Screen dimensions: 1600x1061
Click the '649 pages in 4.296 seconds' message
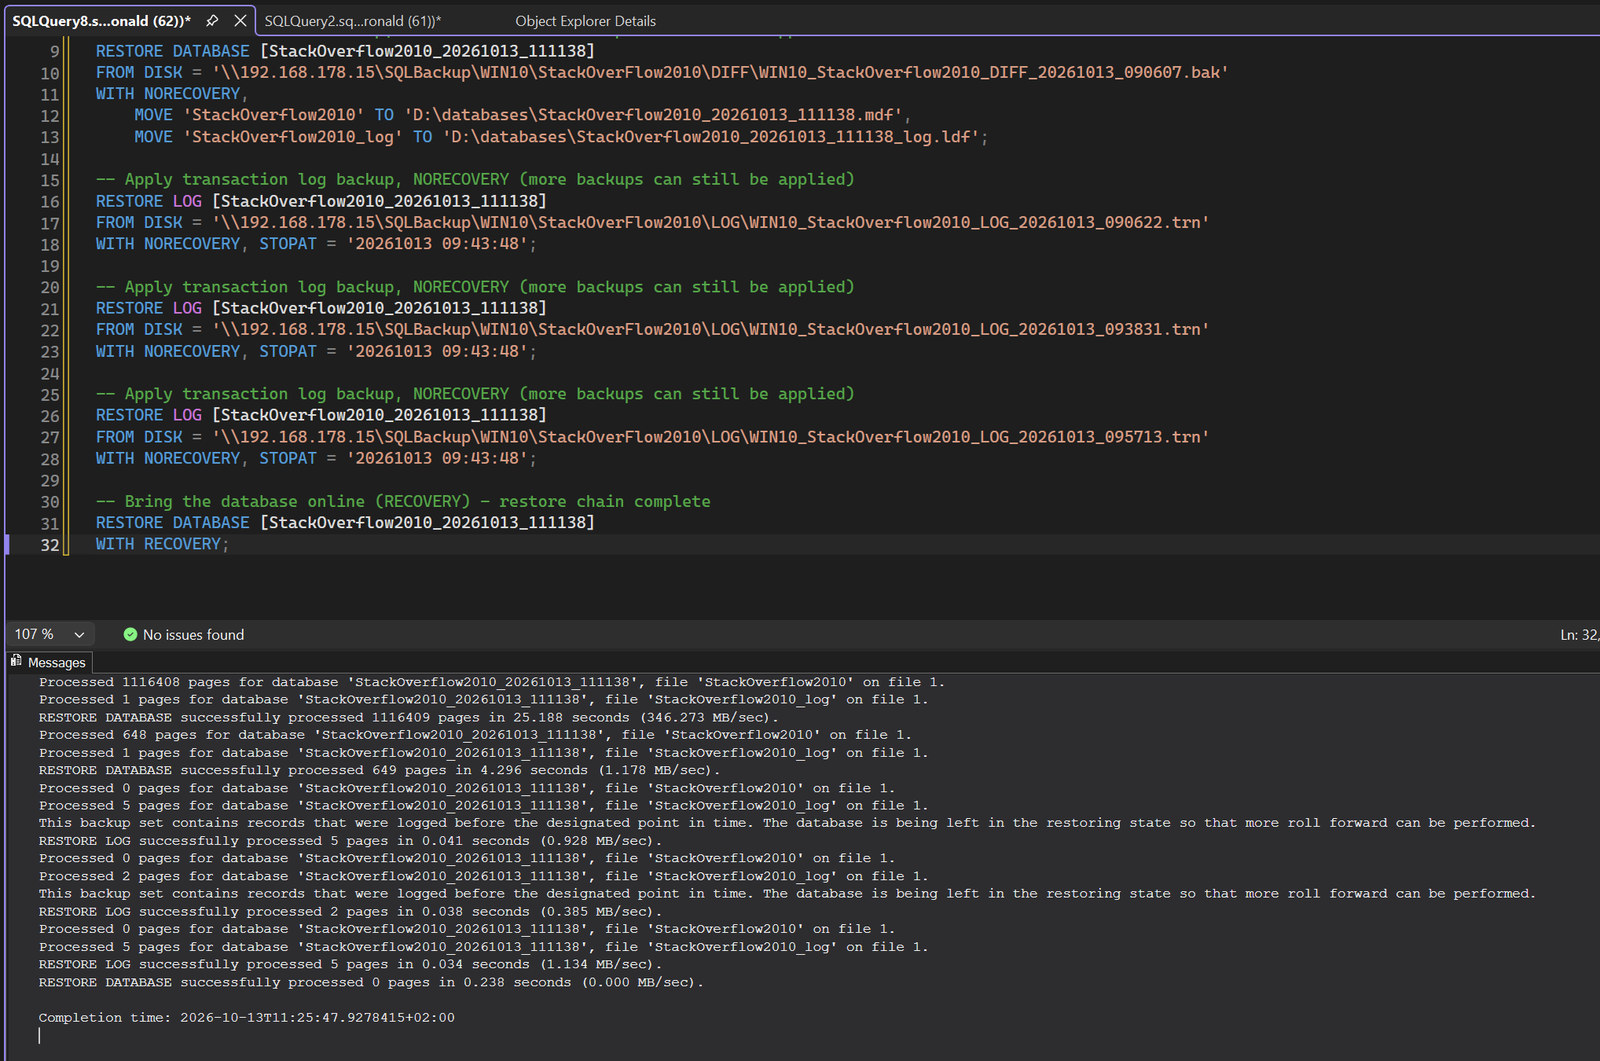tap(379, 770)
